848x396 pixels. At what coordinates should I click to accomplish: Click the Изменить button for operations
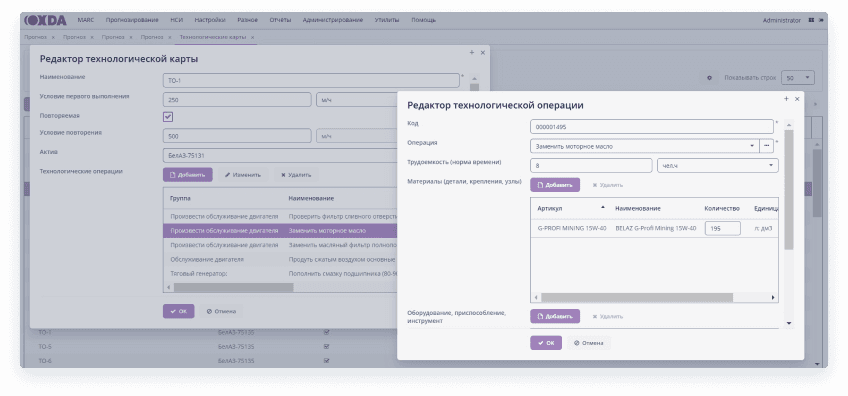coord(243,175)
